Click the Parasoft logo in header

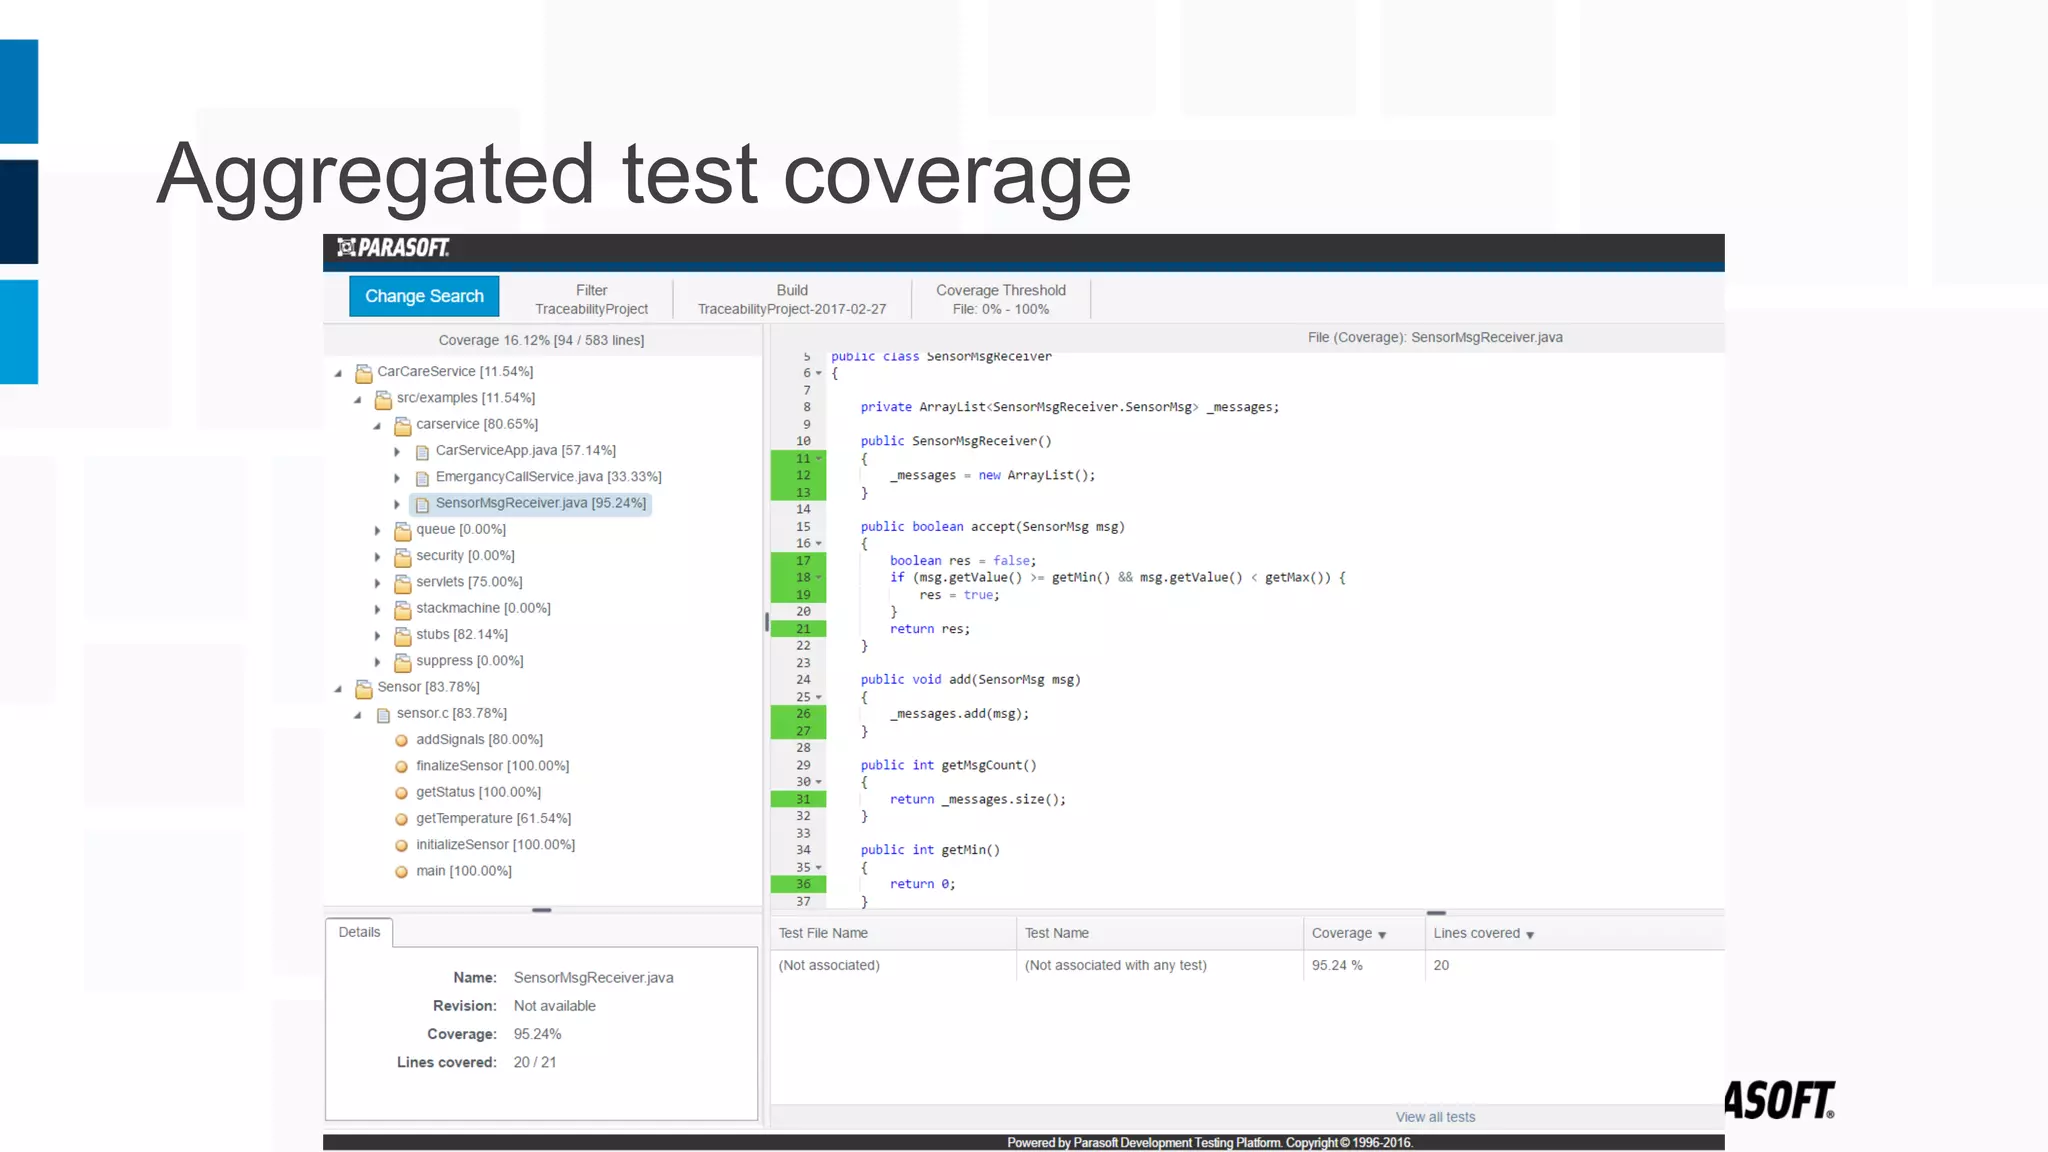[394, 247]
